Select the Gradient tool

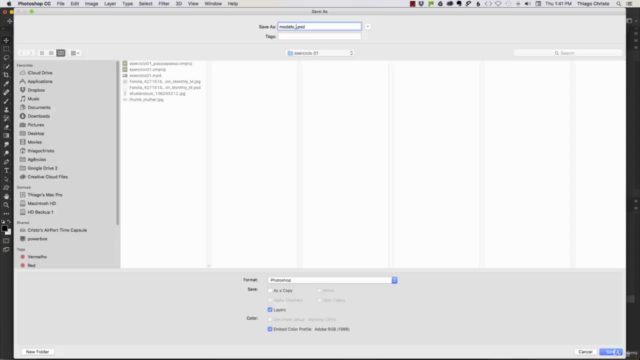6,136
